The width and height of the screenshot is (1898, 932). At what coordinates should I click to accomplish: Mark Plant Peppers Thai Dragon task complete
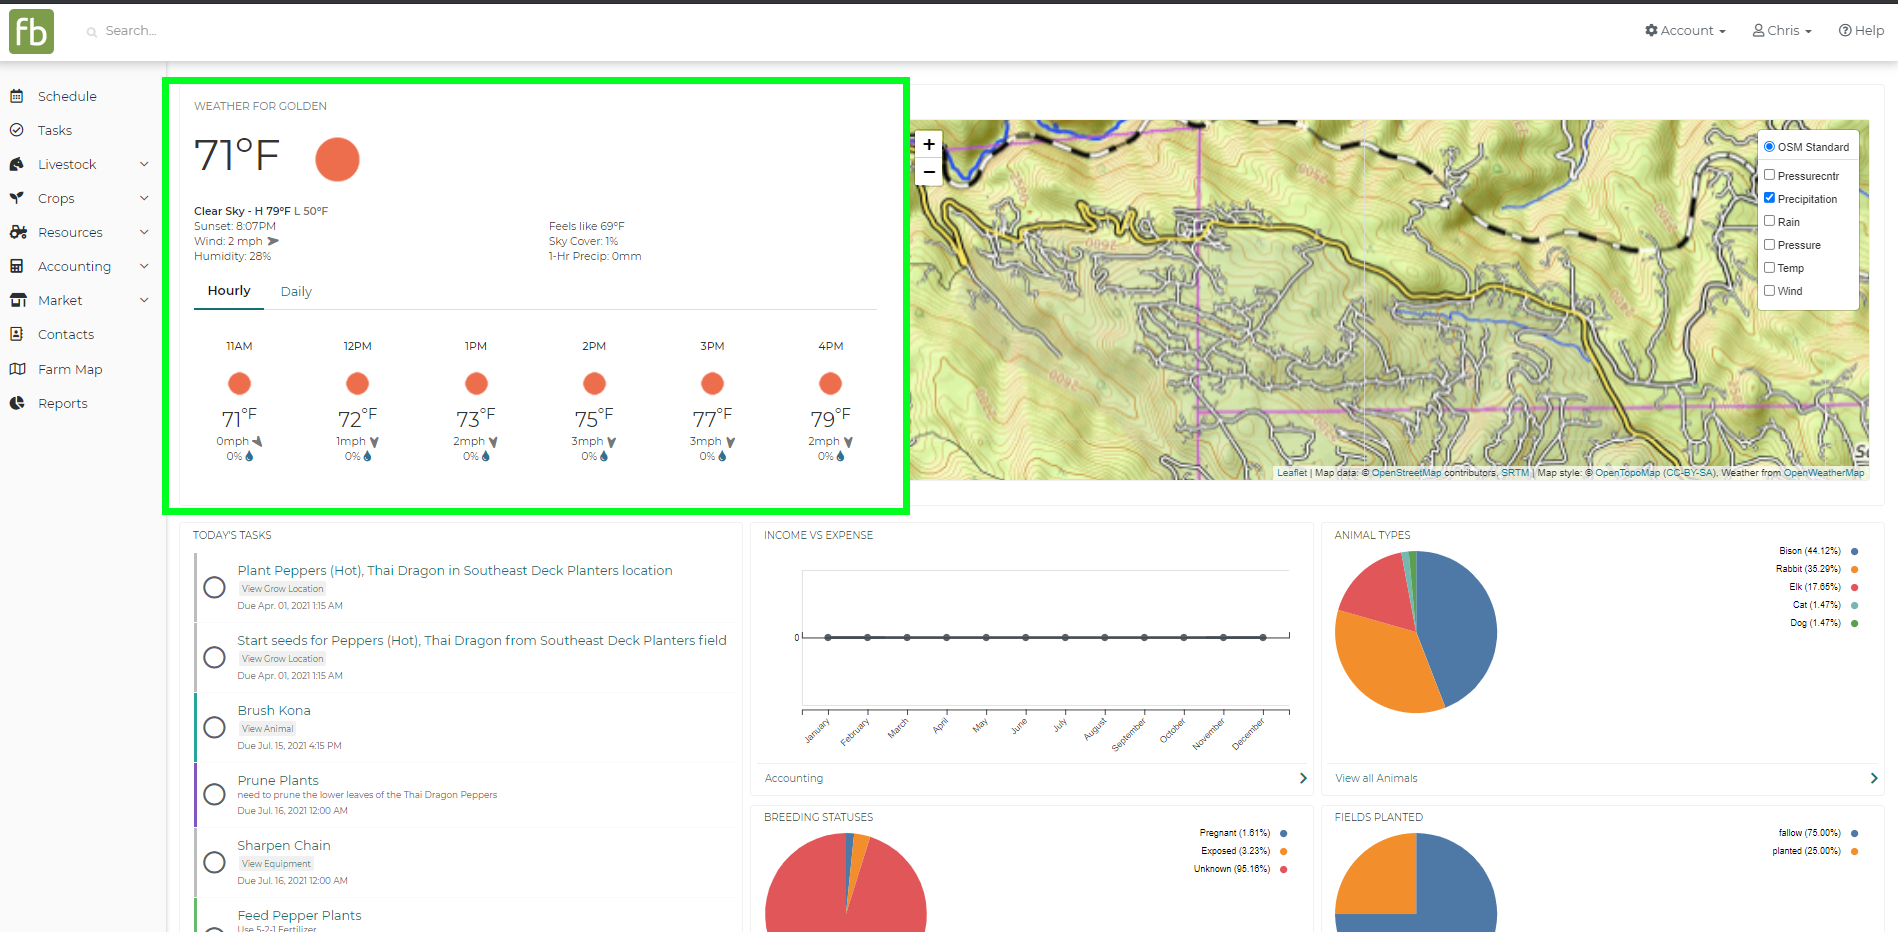pyautogui.click(x=214, y=587)
